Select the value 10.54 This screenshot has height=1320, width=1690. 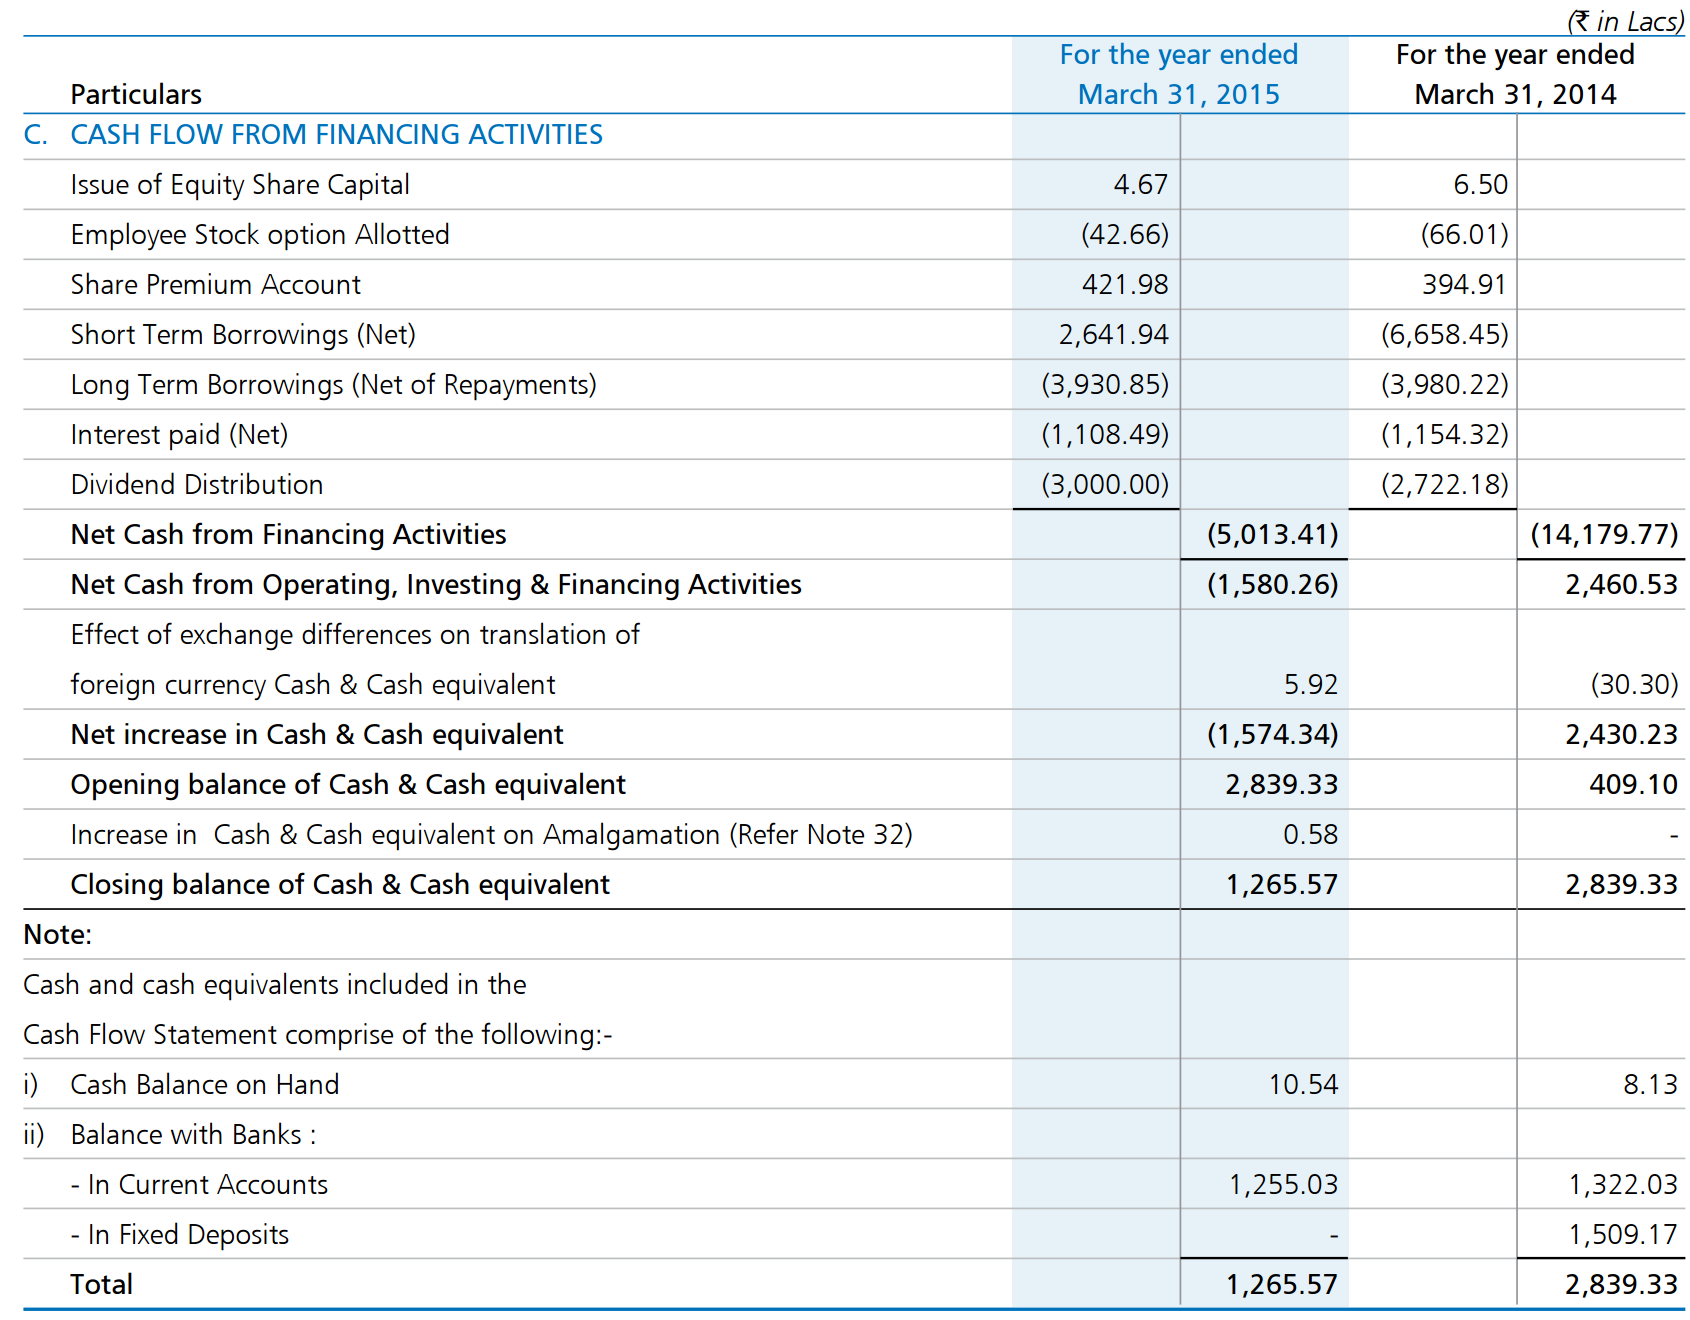click(1303, 1084)
